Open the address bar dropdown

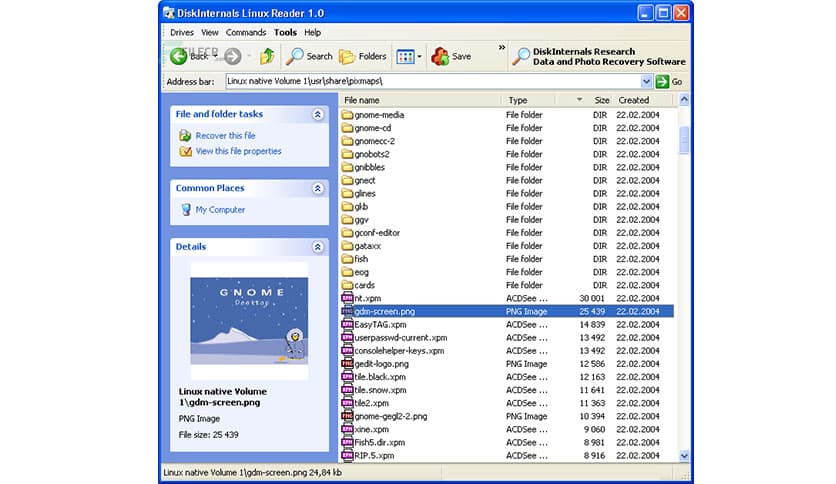tap(646, 82)
